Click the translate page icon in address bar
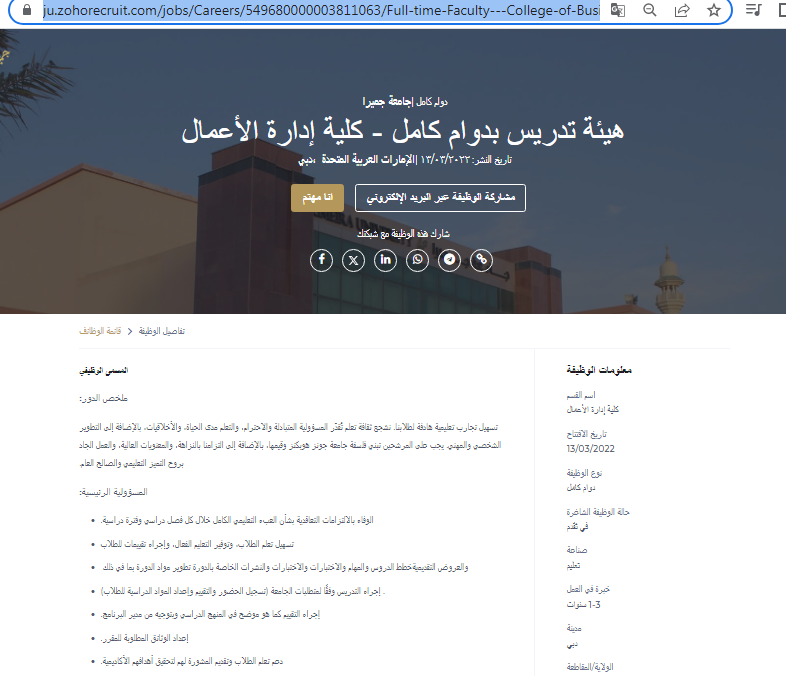Screen dimensions: 786x676 (x=618, y=11)
